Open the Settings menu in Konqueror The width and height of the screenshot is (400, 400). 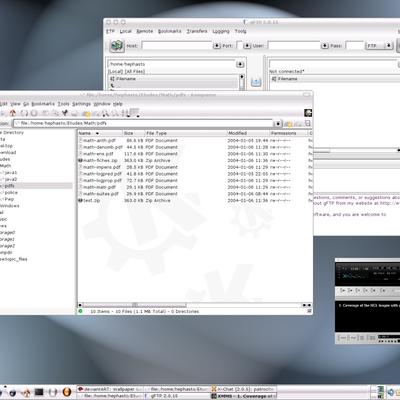pos(81,104)
